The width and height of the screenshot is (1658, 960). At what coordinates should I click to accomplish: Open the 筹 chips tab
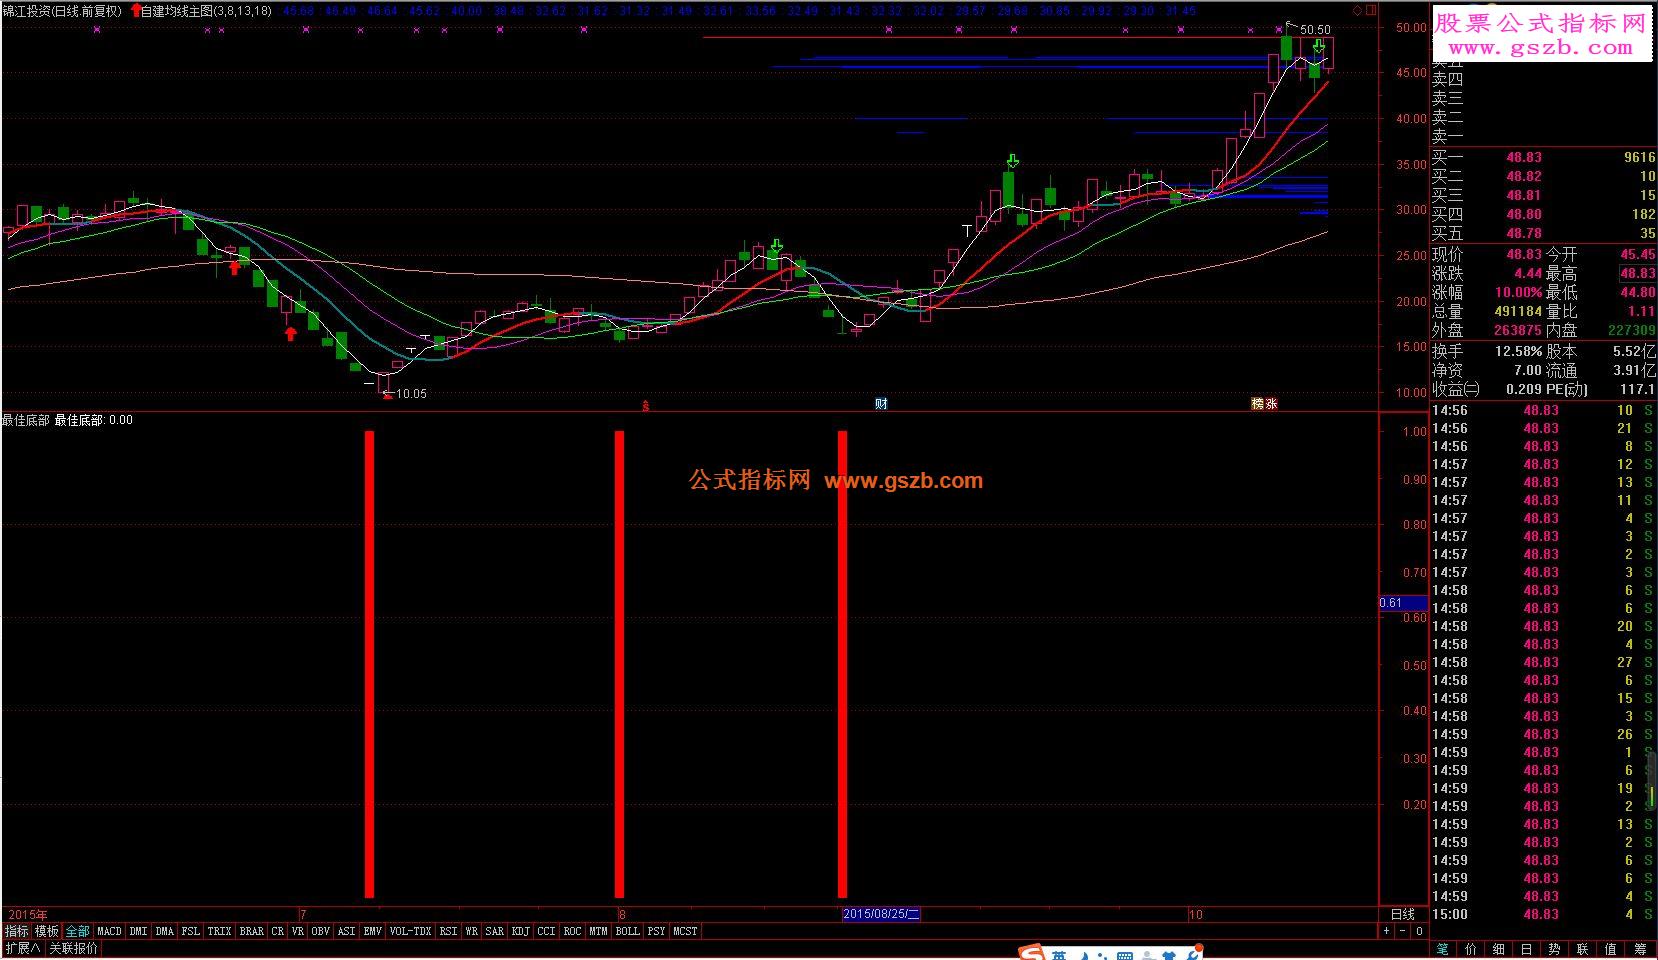point(1640,949)
